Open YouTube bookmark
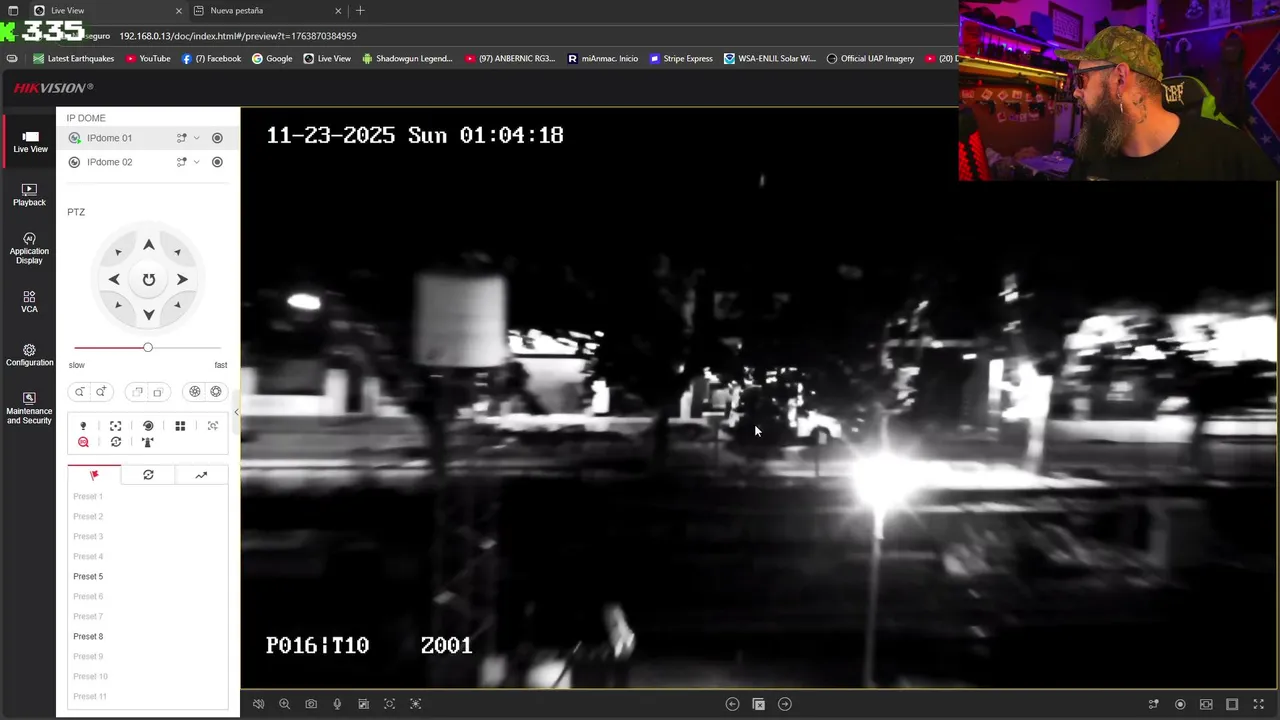The height and width of the screenshot is (720, 1280). [x=148, y=58]
